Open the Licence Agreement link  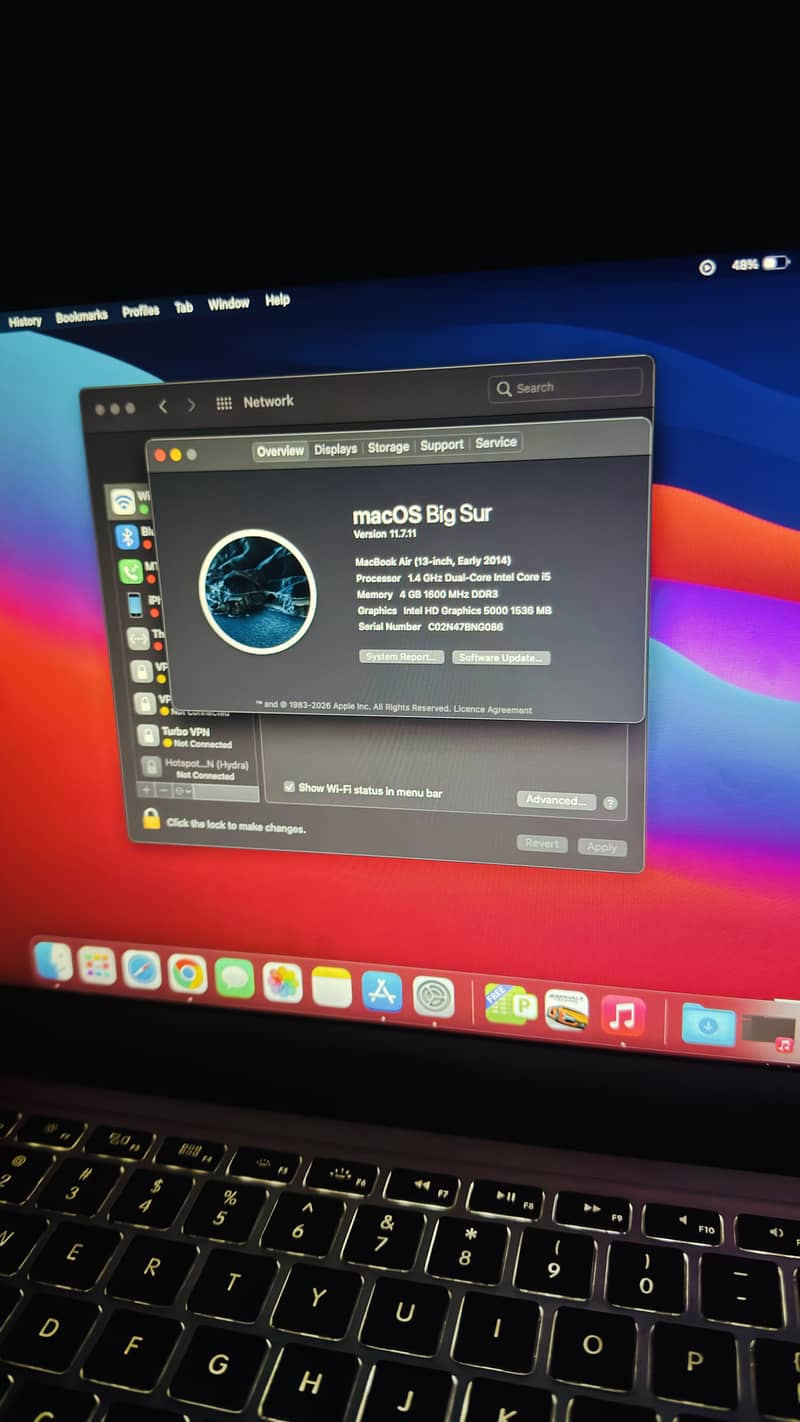tap(493, 709)
